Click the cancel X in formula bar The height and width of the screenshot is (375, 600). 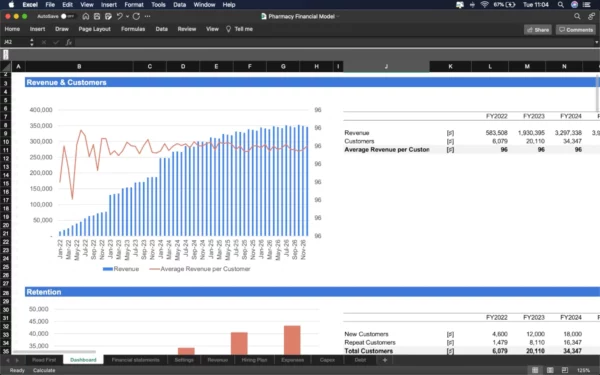pyautogui.click(x=44, y=42)
